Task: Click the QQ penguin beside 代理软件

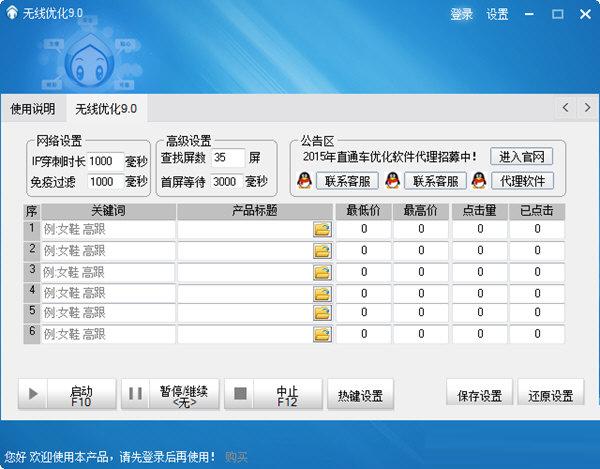Action: (x=479, y=181)
